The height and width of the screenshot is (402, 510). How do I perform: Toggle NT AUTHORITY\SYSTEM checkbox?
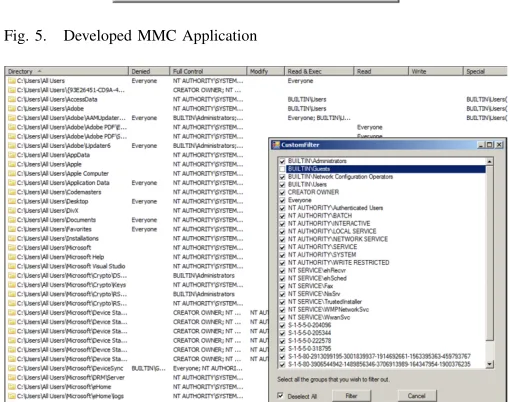282,255
